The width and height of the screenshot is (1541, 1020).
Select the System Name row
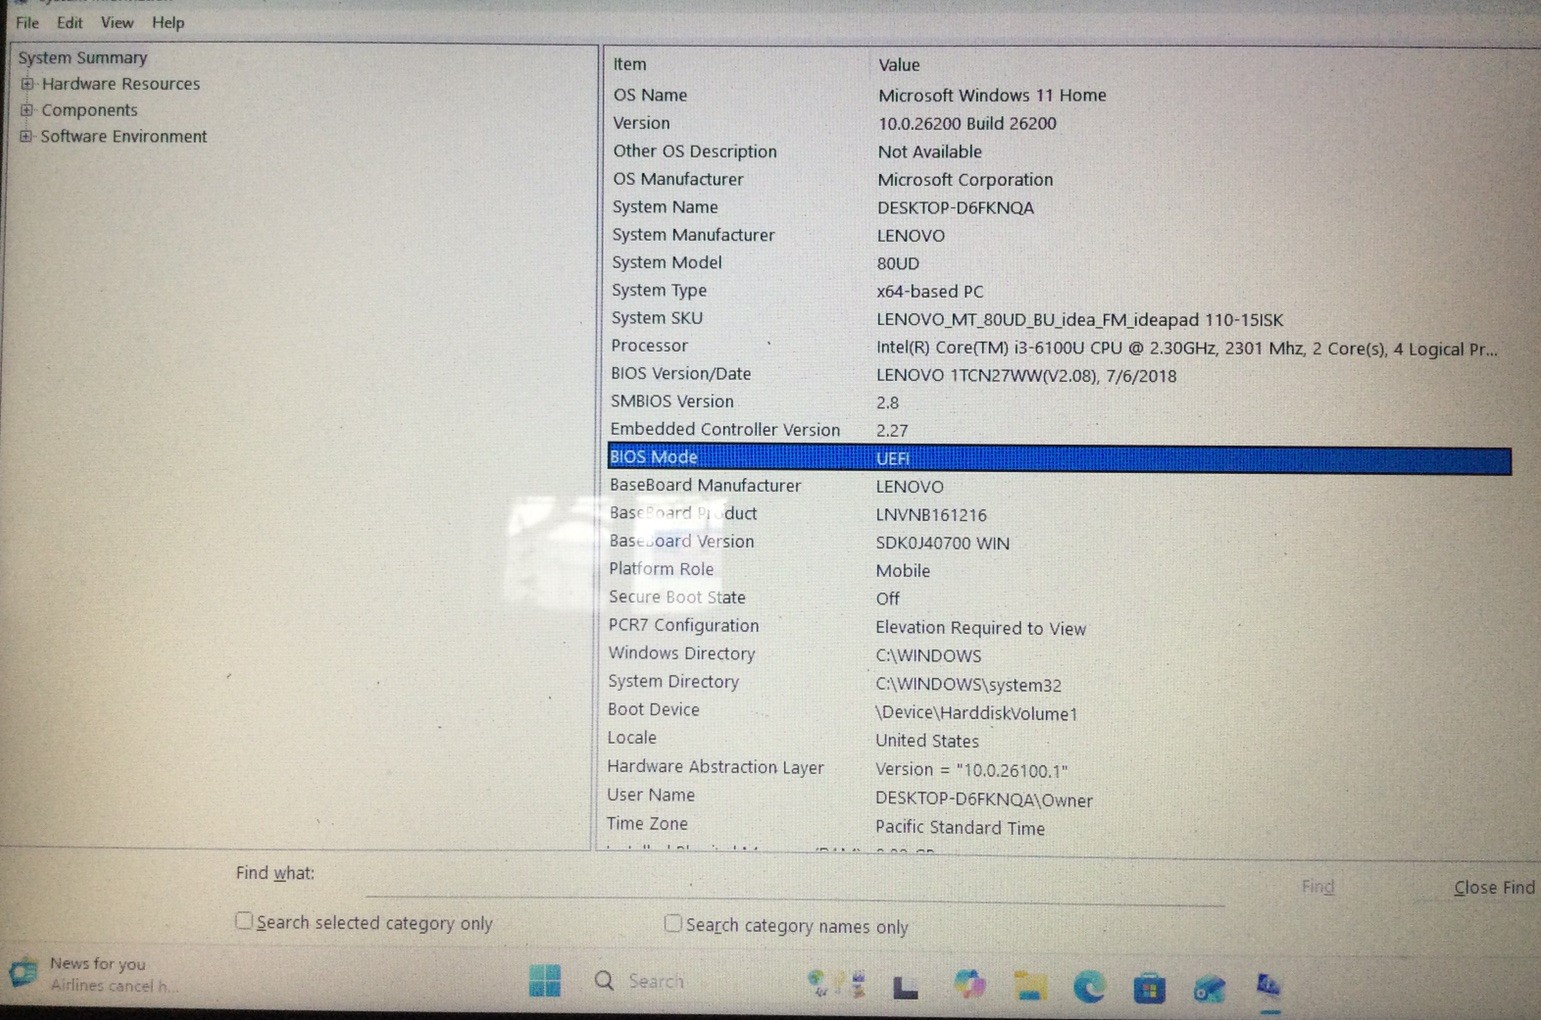click(x=1060, y=207)
